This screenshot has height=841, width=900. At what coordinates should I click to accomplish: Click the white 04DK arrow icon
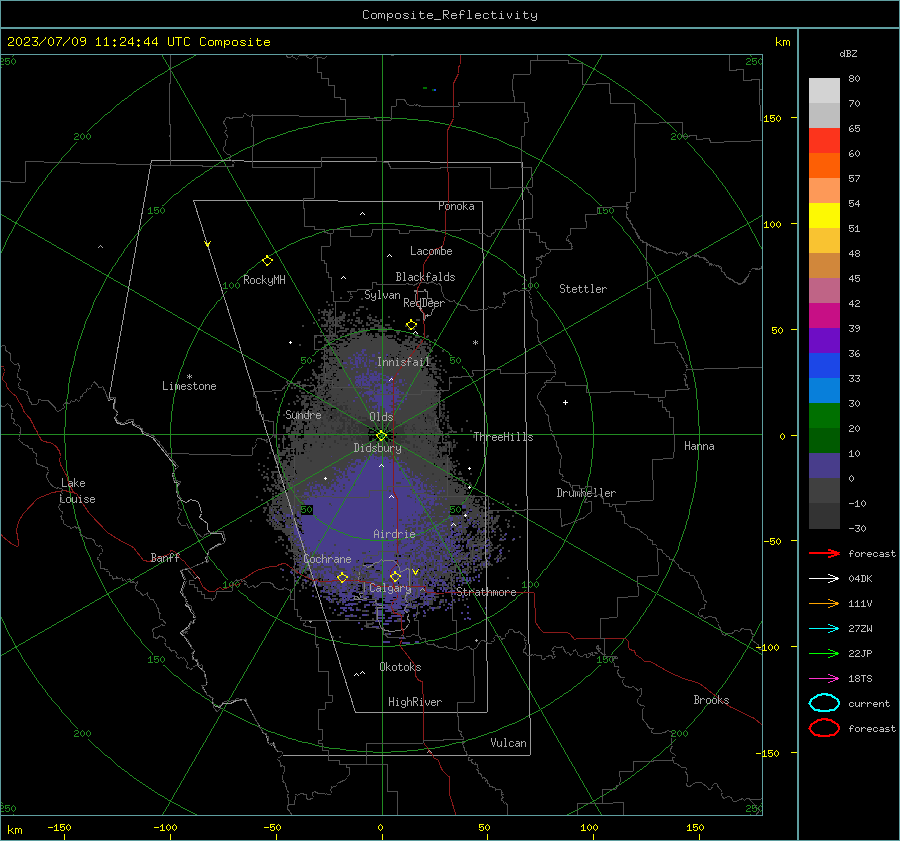click(x=824, y=579)
